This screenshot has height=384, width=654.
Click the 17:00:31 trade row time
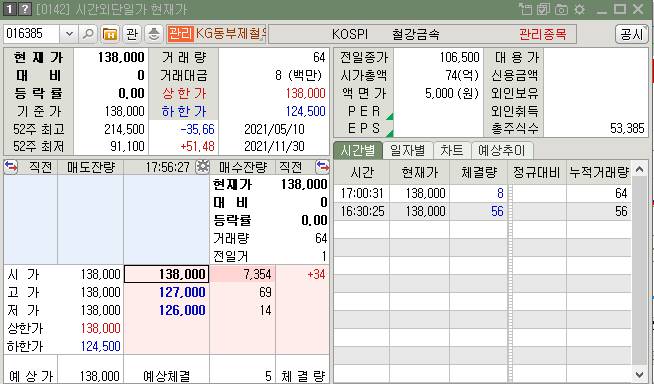[362, 193]
